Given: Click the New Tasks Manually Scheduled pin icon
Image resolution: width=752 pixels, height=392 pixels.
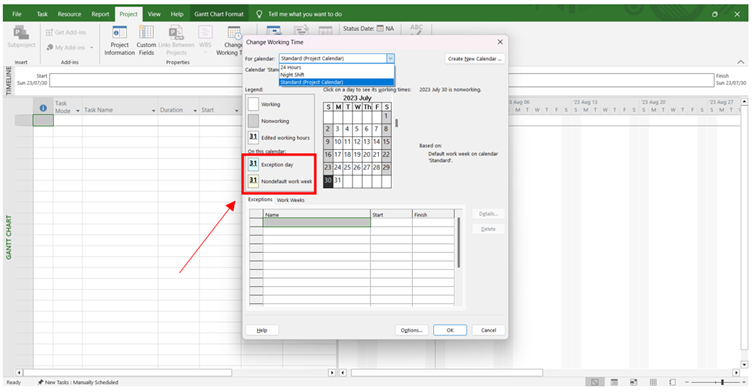Looking at the screenshot, I should pyautogui.click(x=40, y=382).
